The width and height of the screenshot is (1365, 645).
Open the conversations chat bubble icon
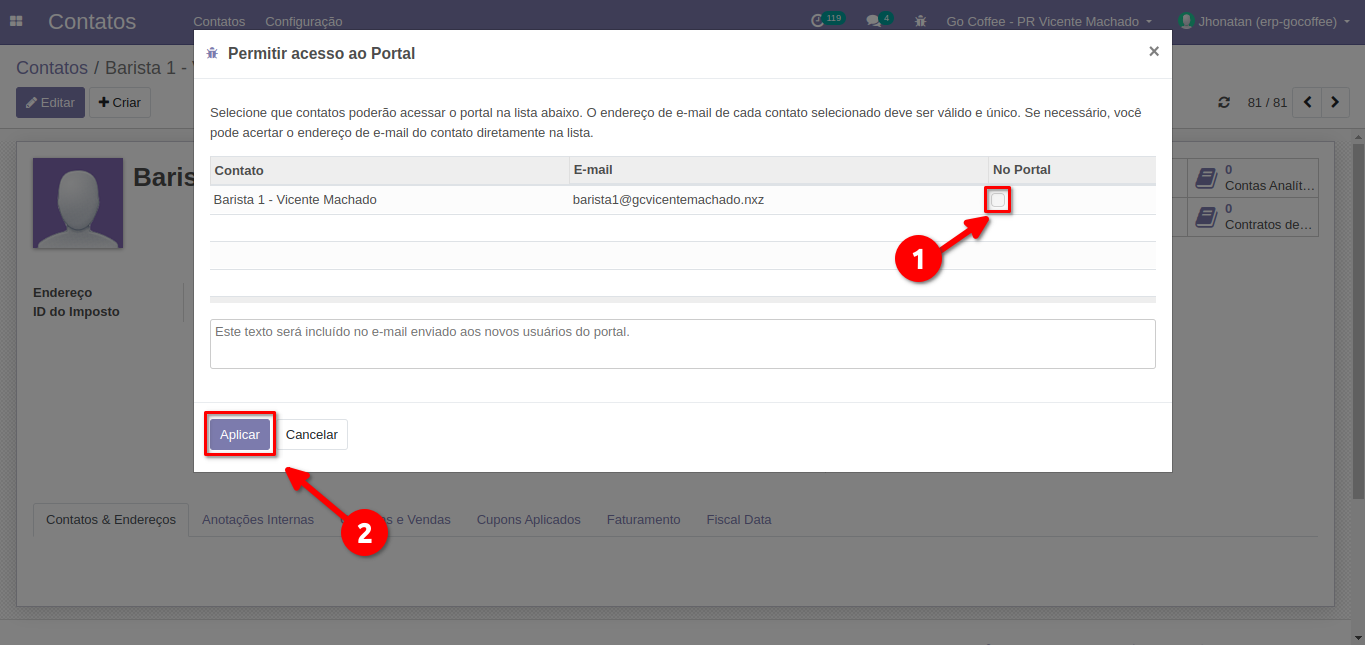point(874,21)
